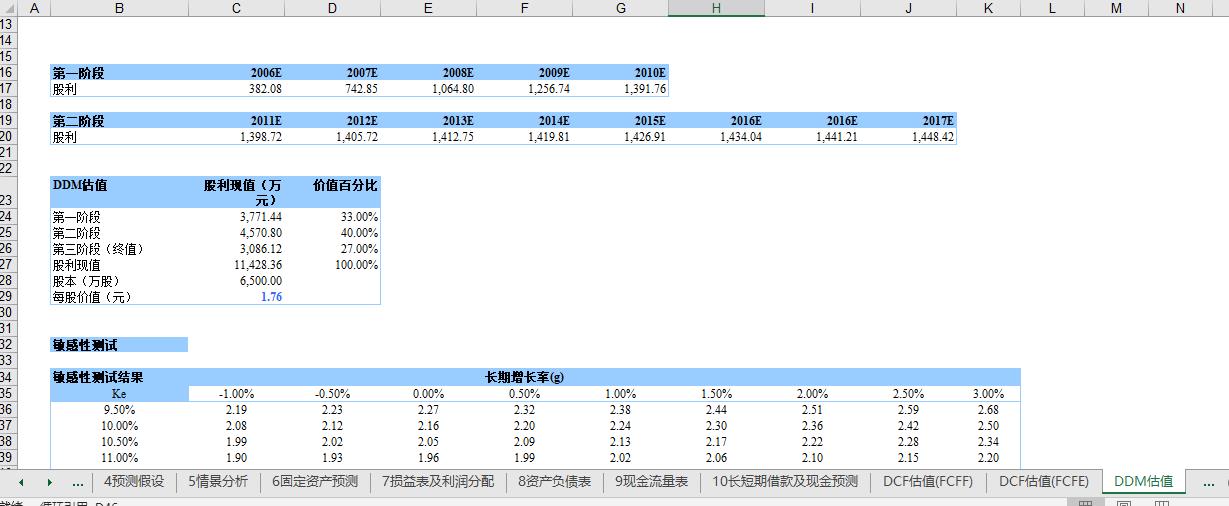Image resolution: width=1229 pixels, height=506 pixels.
Task: Select growth rate header 3.00%
Action: pos(988,393)
